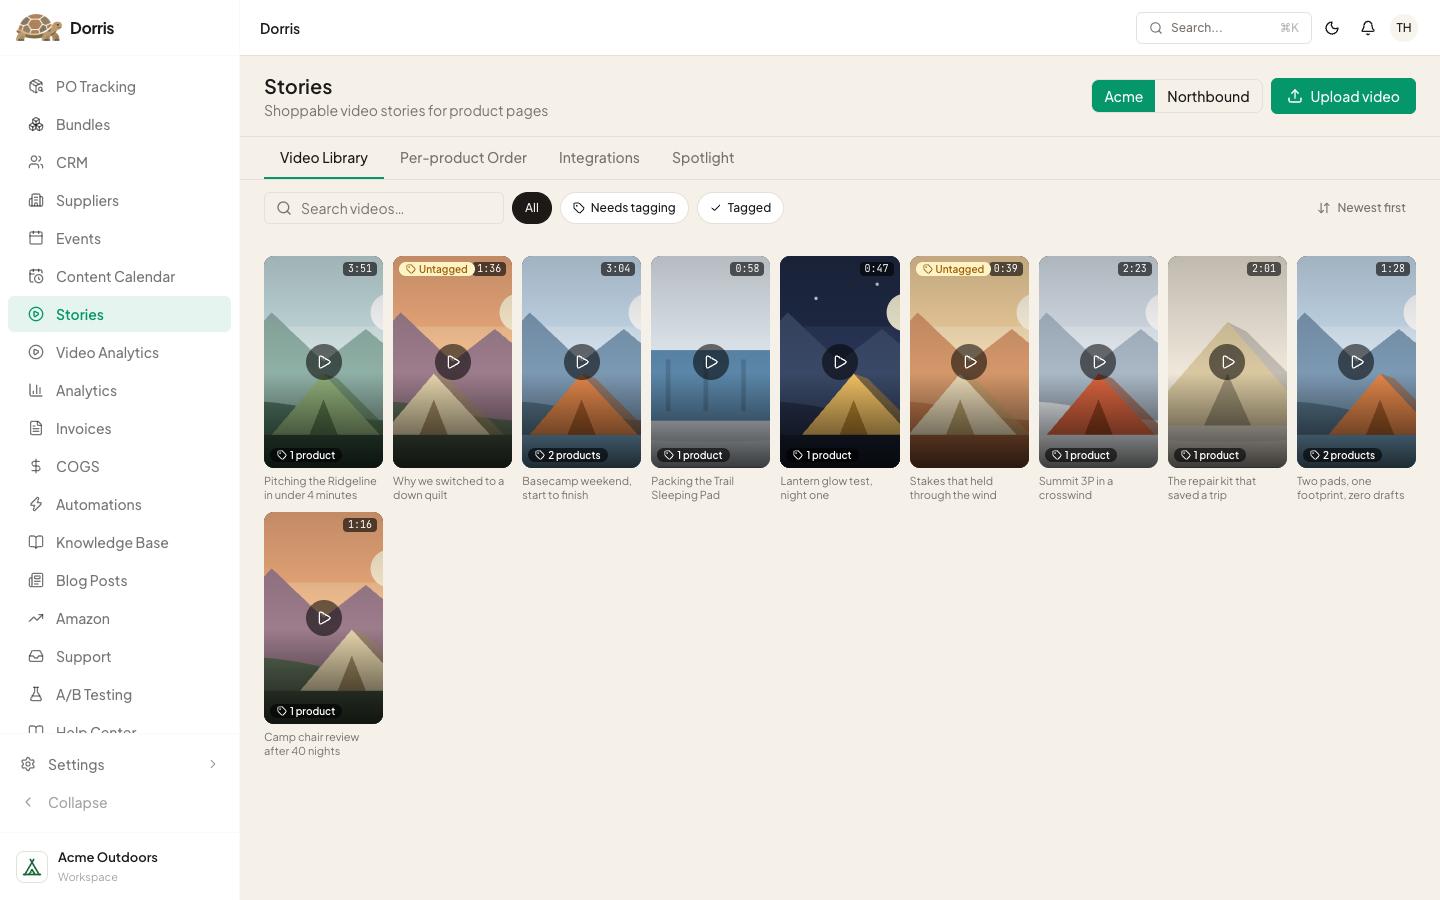Open the Spotlight tab
The height and width of the screenshot is (900, 1440).
pyautogui.click(x=703, y=158)
